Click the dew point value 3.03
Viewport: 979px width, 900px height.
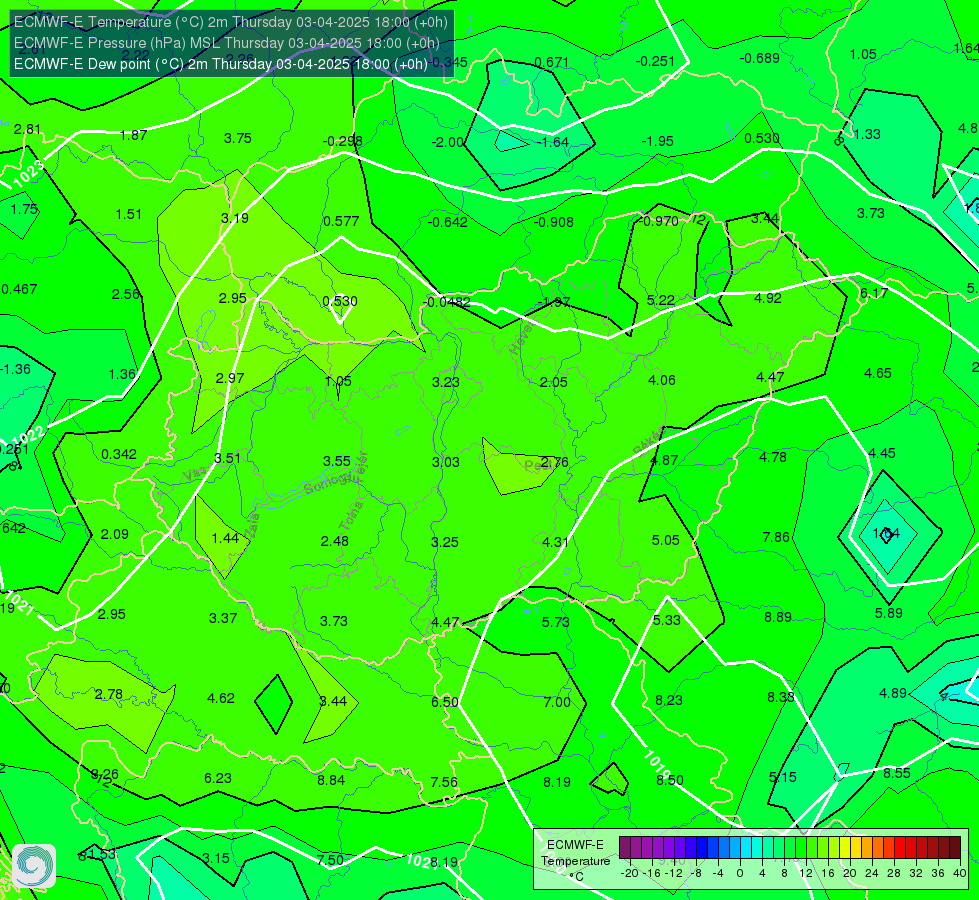[446, 462]
